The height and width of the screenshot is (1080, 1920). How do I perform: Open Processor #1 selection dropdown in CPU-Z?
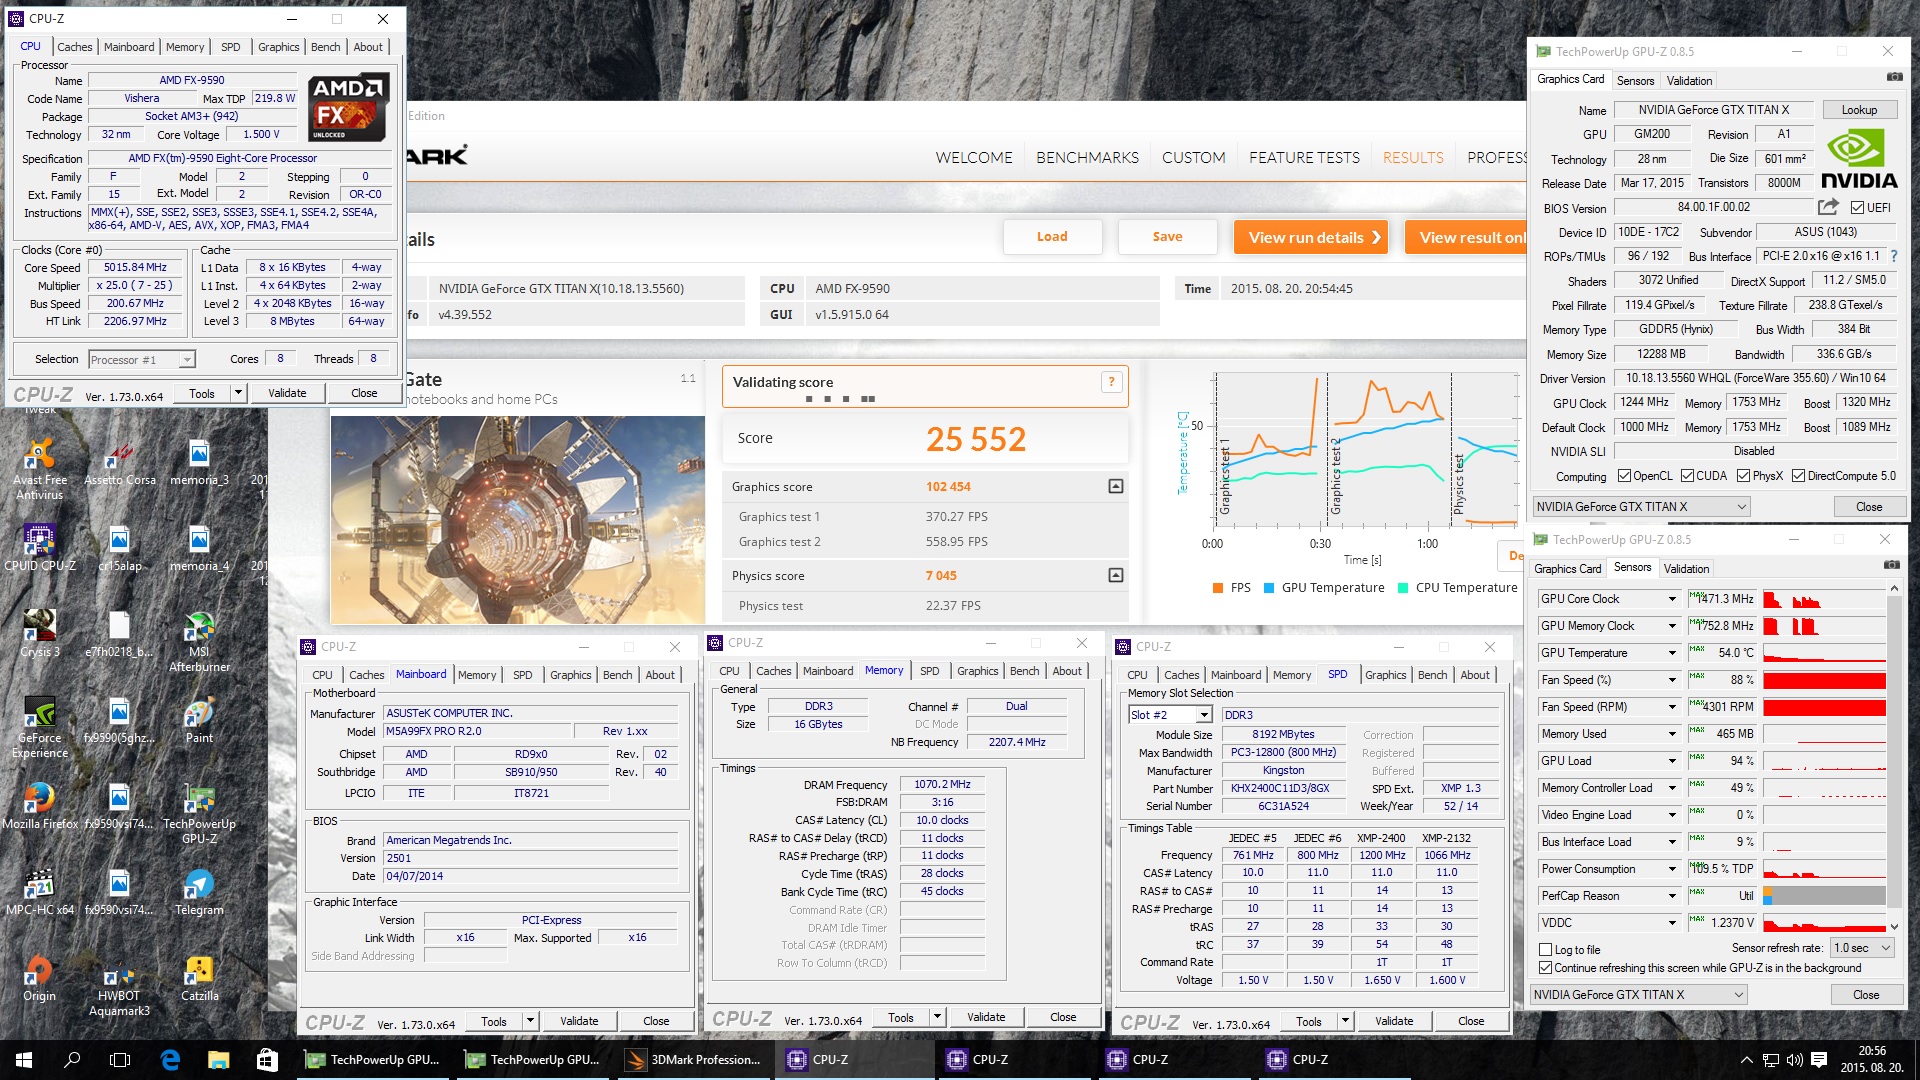[142, 360]
